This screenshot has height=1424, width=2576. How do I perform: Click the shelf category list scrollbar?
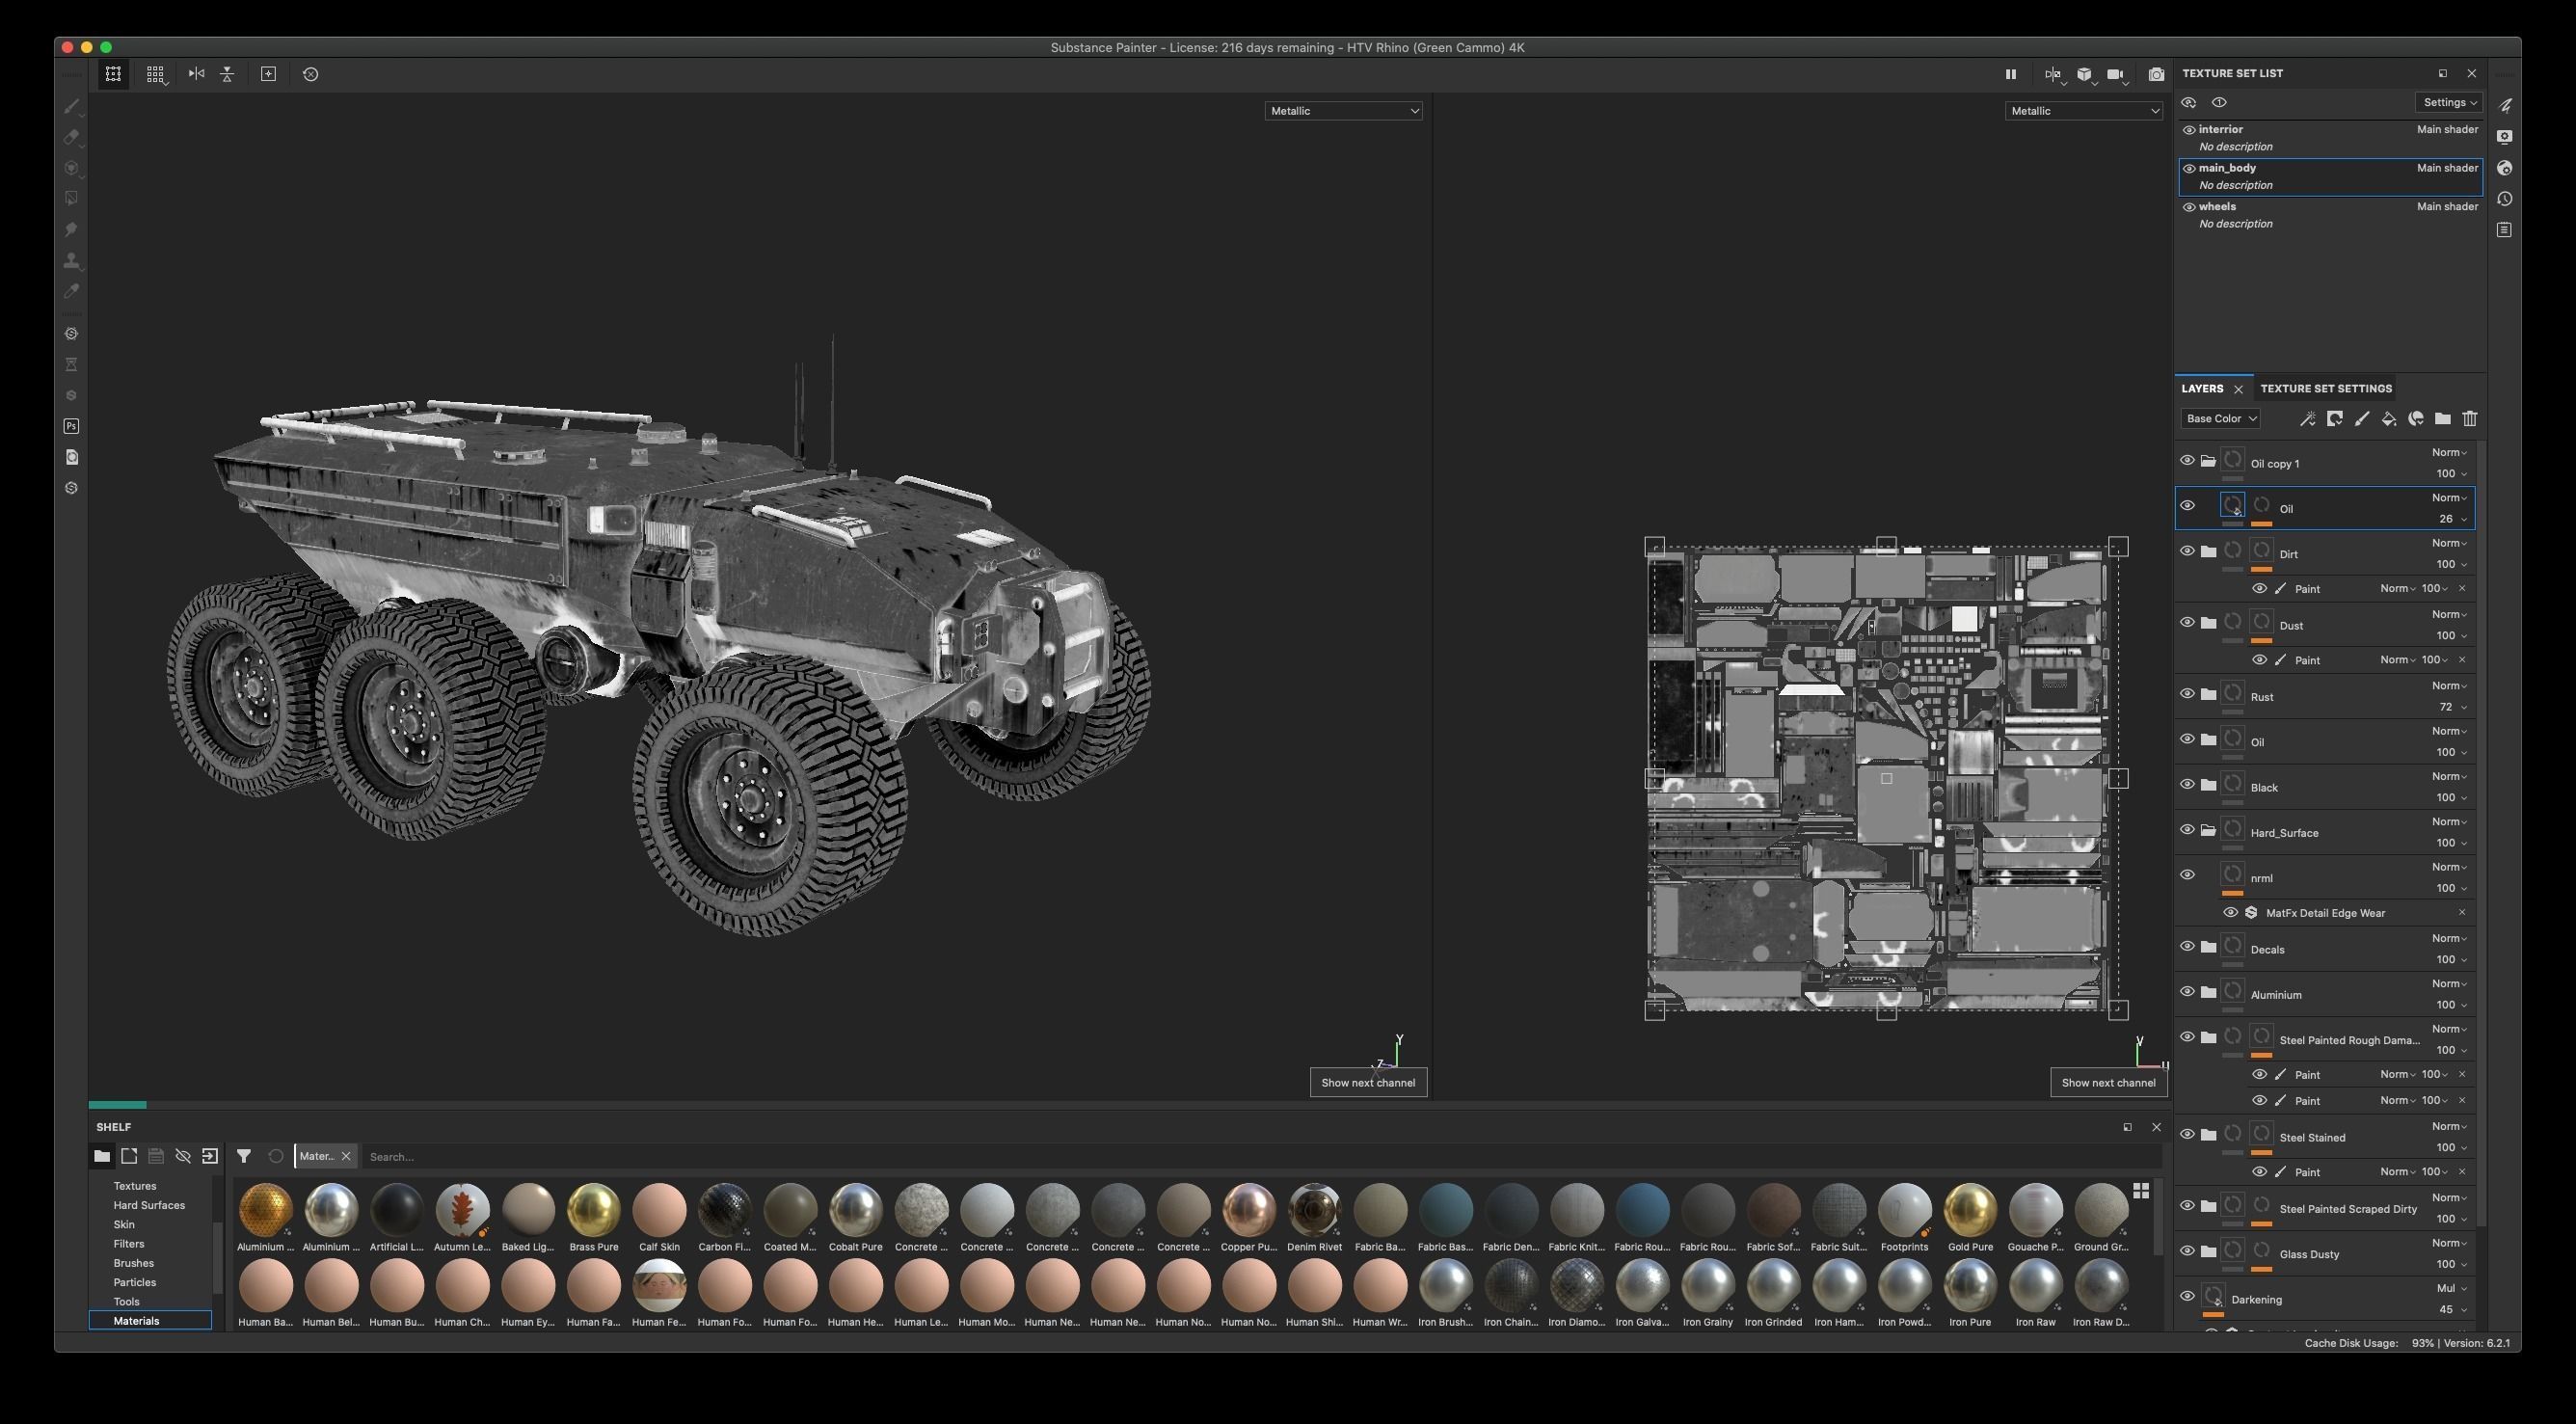[218, 1256]
